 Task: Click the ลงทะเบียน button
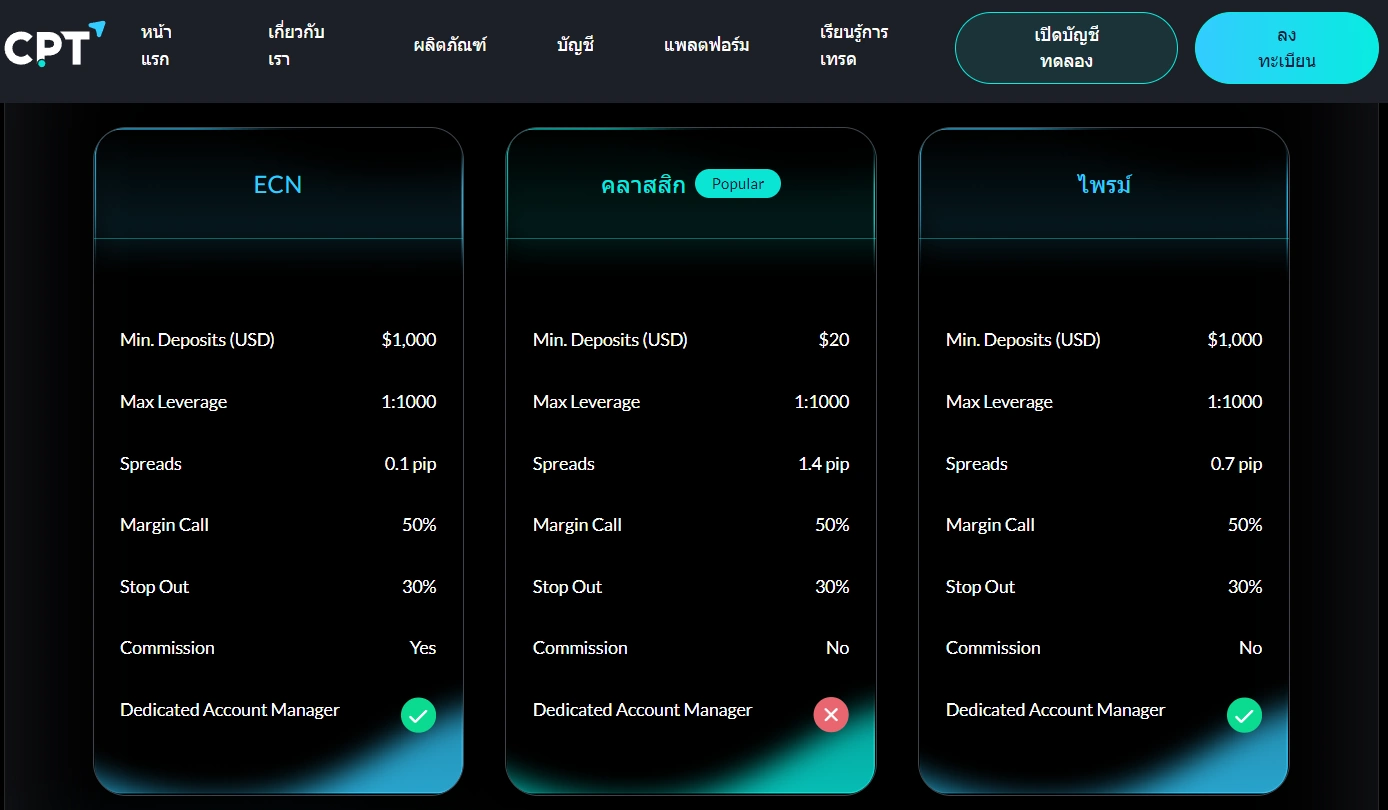click(1286, 47)
